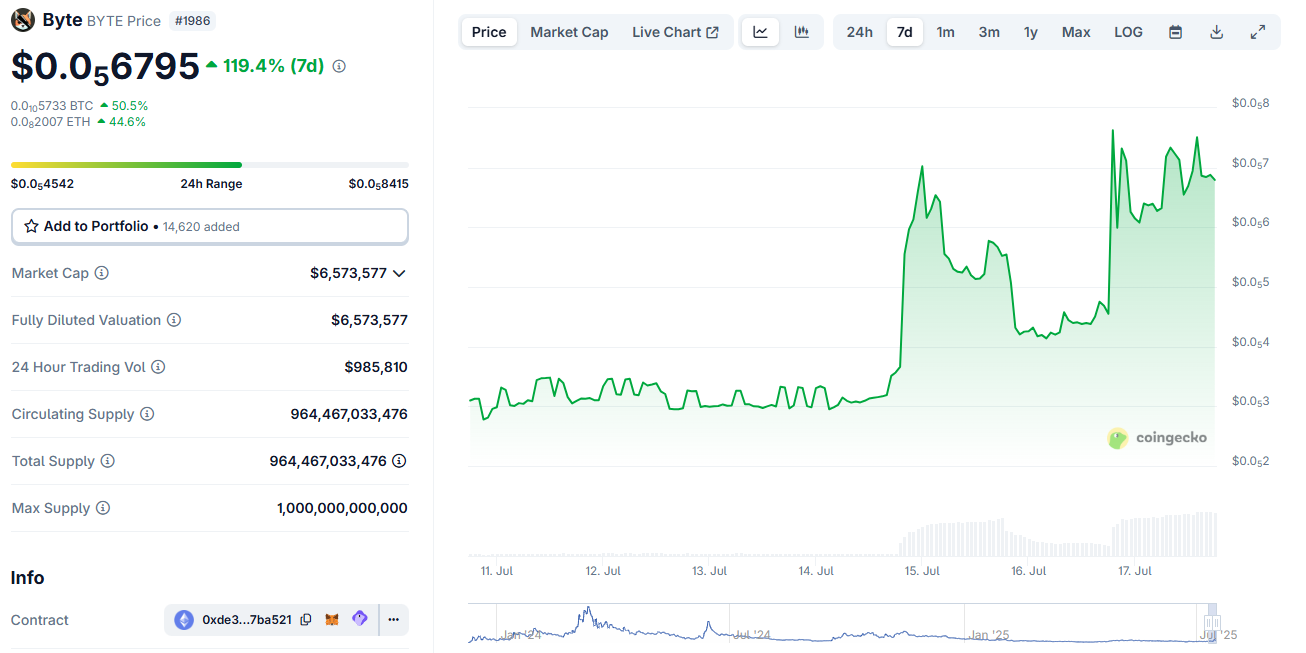
Task: Expand chart to fullscreen
Action: [1258, 32]
